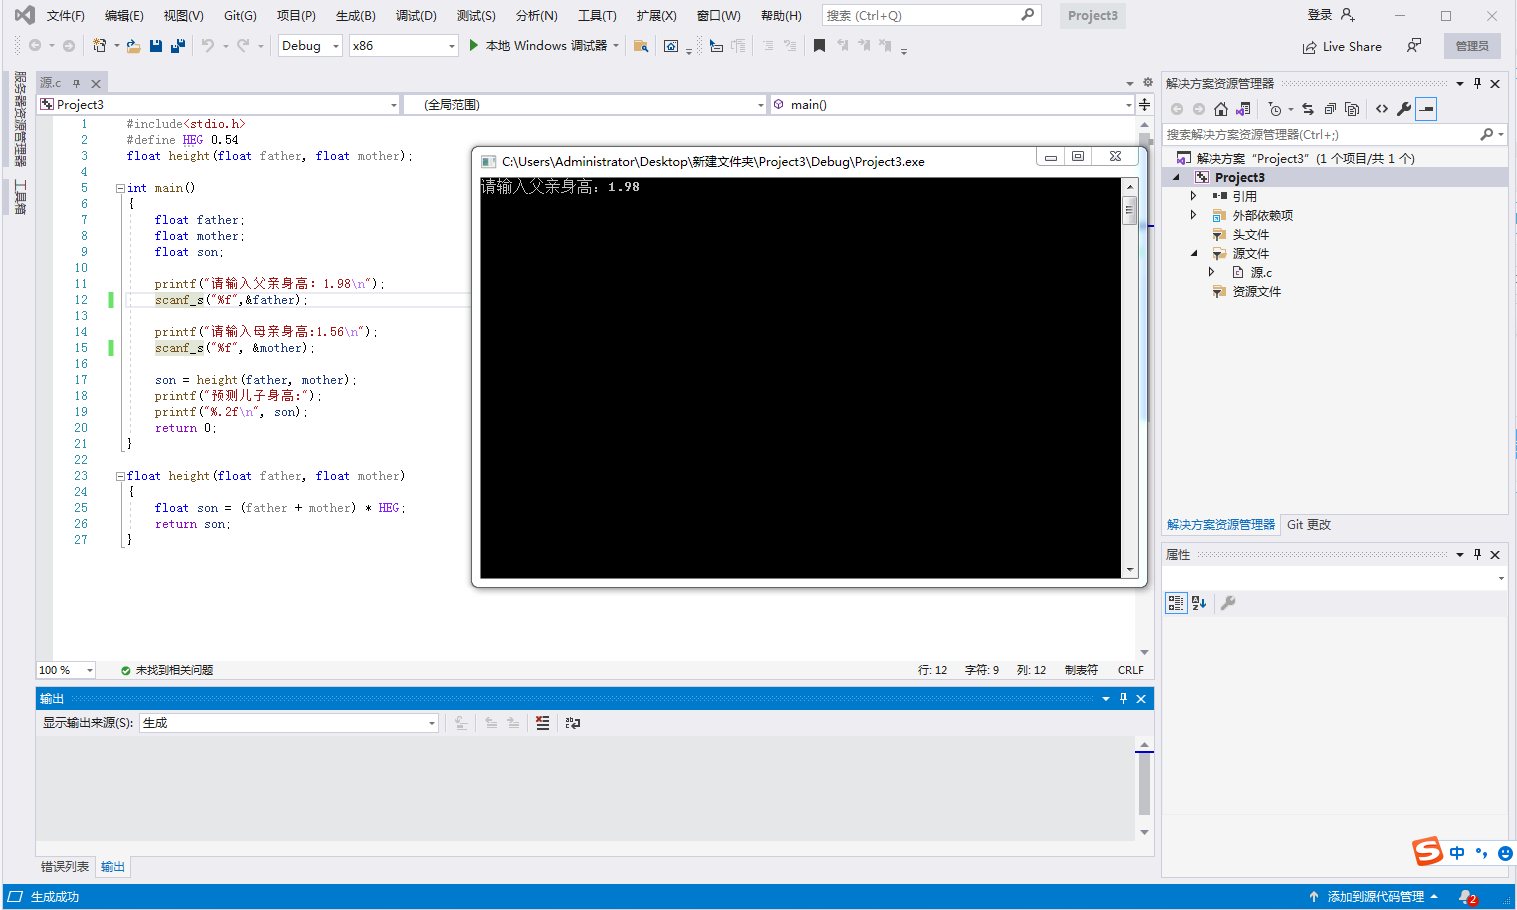
Task: Click the Solution Explorer search field
Action: [x=1334, y=134]
